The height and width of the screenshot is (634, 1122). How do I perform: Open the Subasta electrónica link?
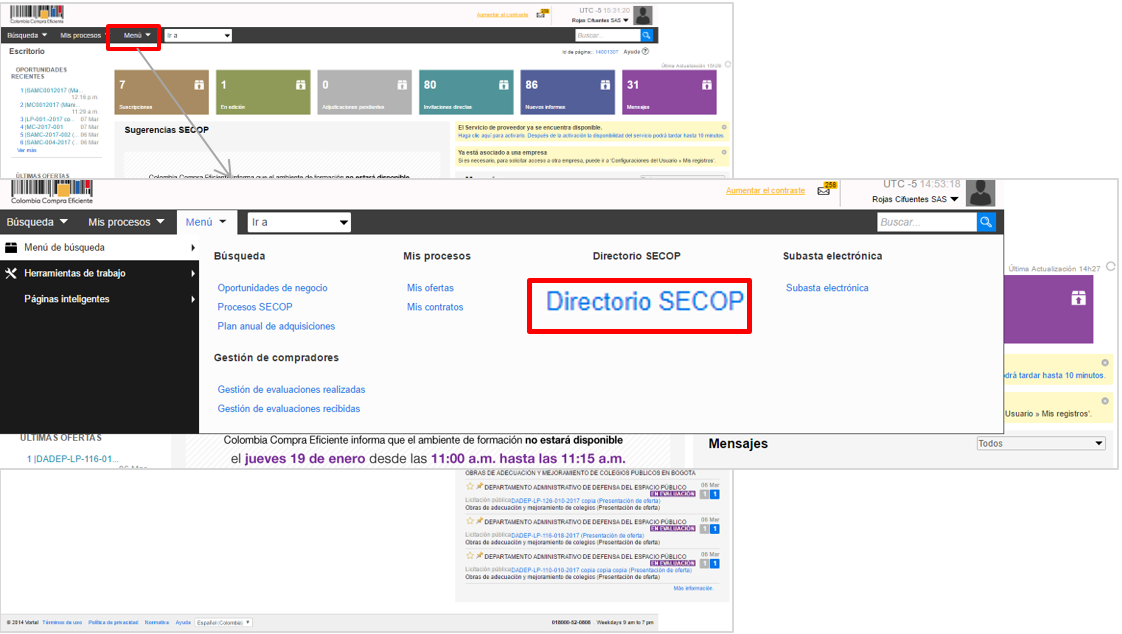[827, 288]
